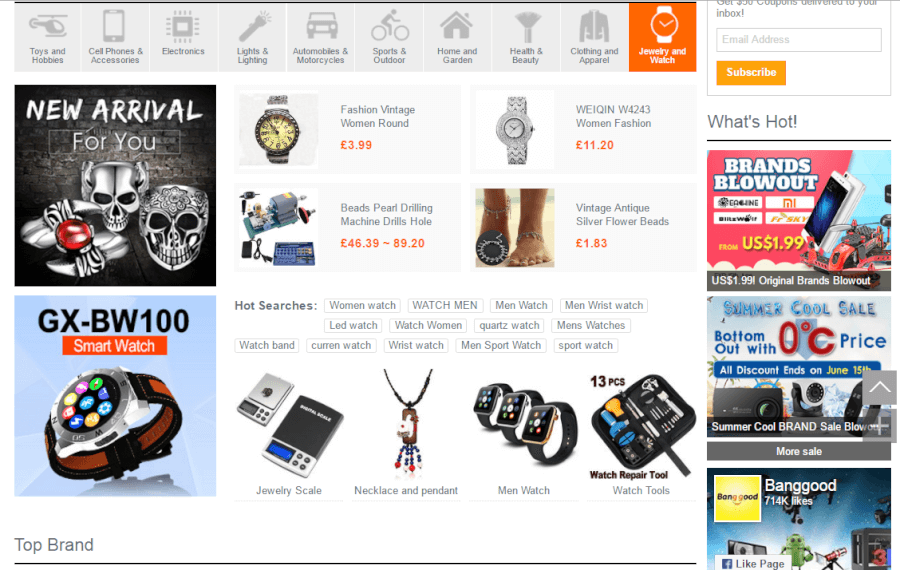Select the Jewelry and Watch tab

coord(662,38)
